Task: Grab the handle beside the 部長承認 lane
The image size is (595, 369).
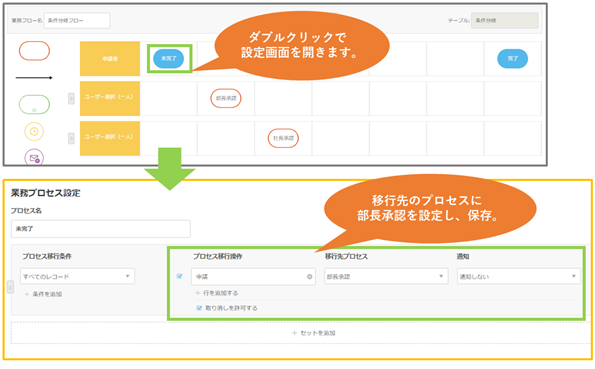Action: pos(71,99)
